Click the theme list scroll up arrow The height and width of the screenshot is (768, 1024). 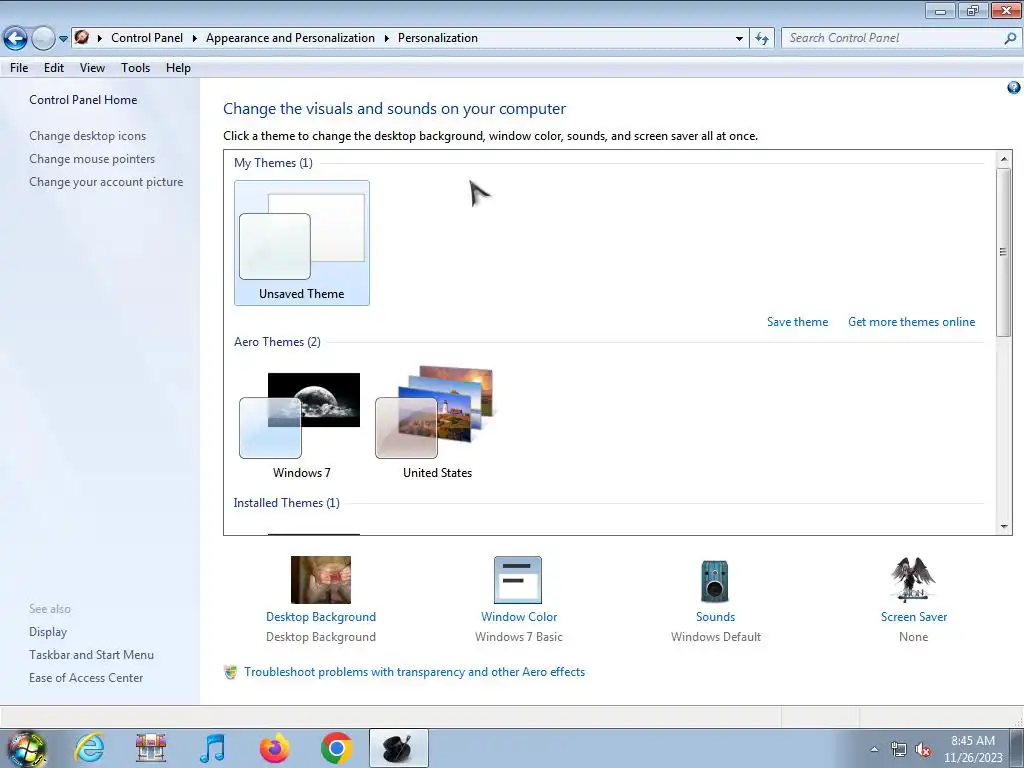click(x=1004, y=159)
